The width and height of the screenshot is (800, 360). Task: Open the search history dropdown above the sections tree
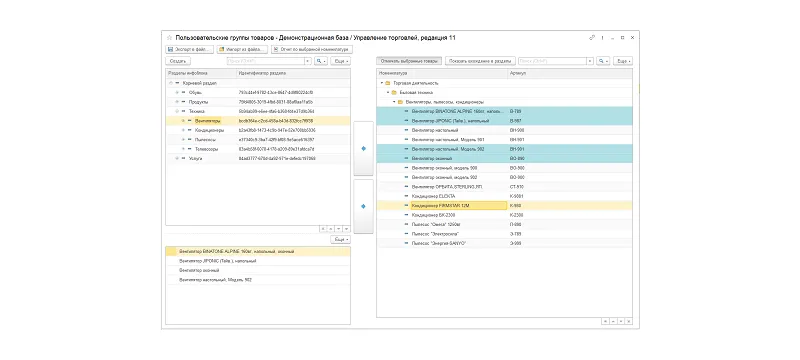pos(308,61)
